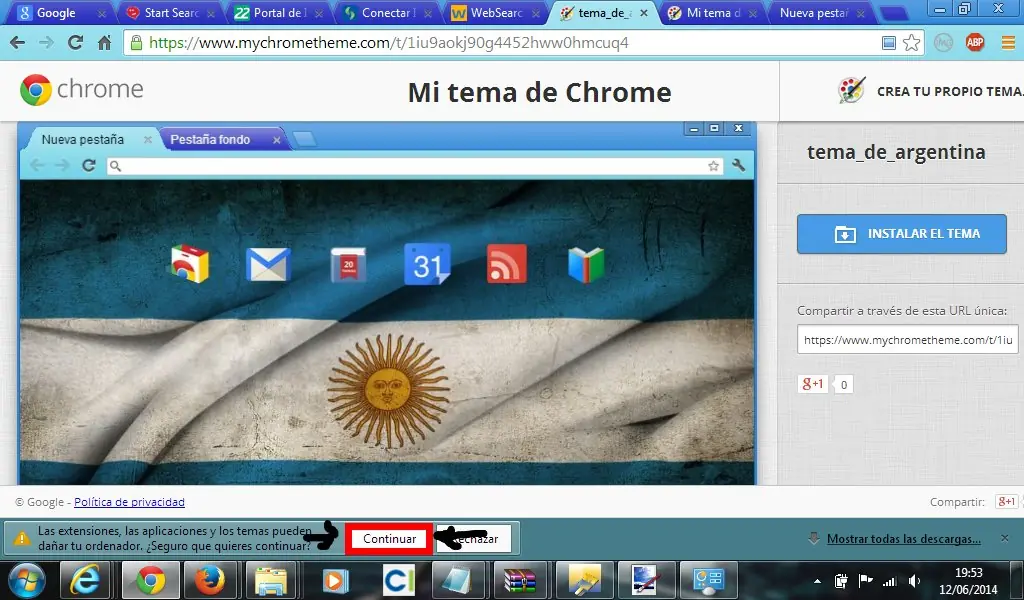Click the Instalar el tema button
The image size is (1024, 600).
(901, 234)
